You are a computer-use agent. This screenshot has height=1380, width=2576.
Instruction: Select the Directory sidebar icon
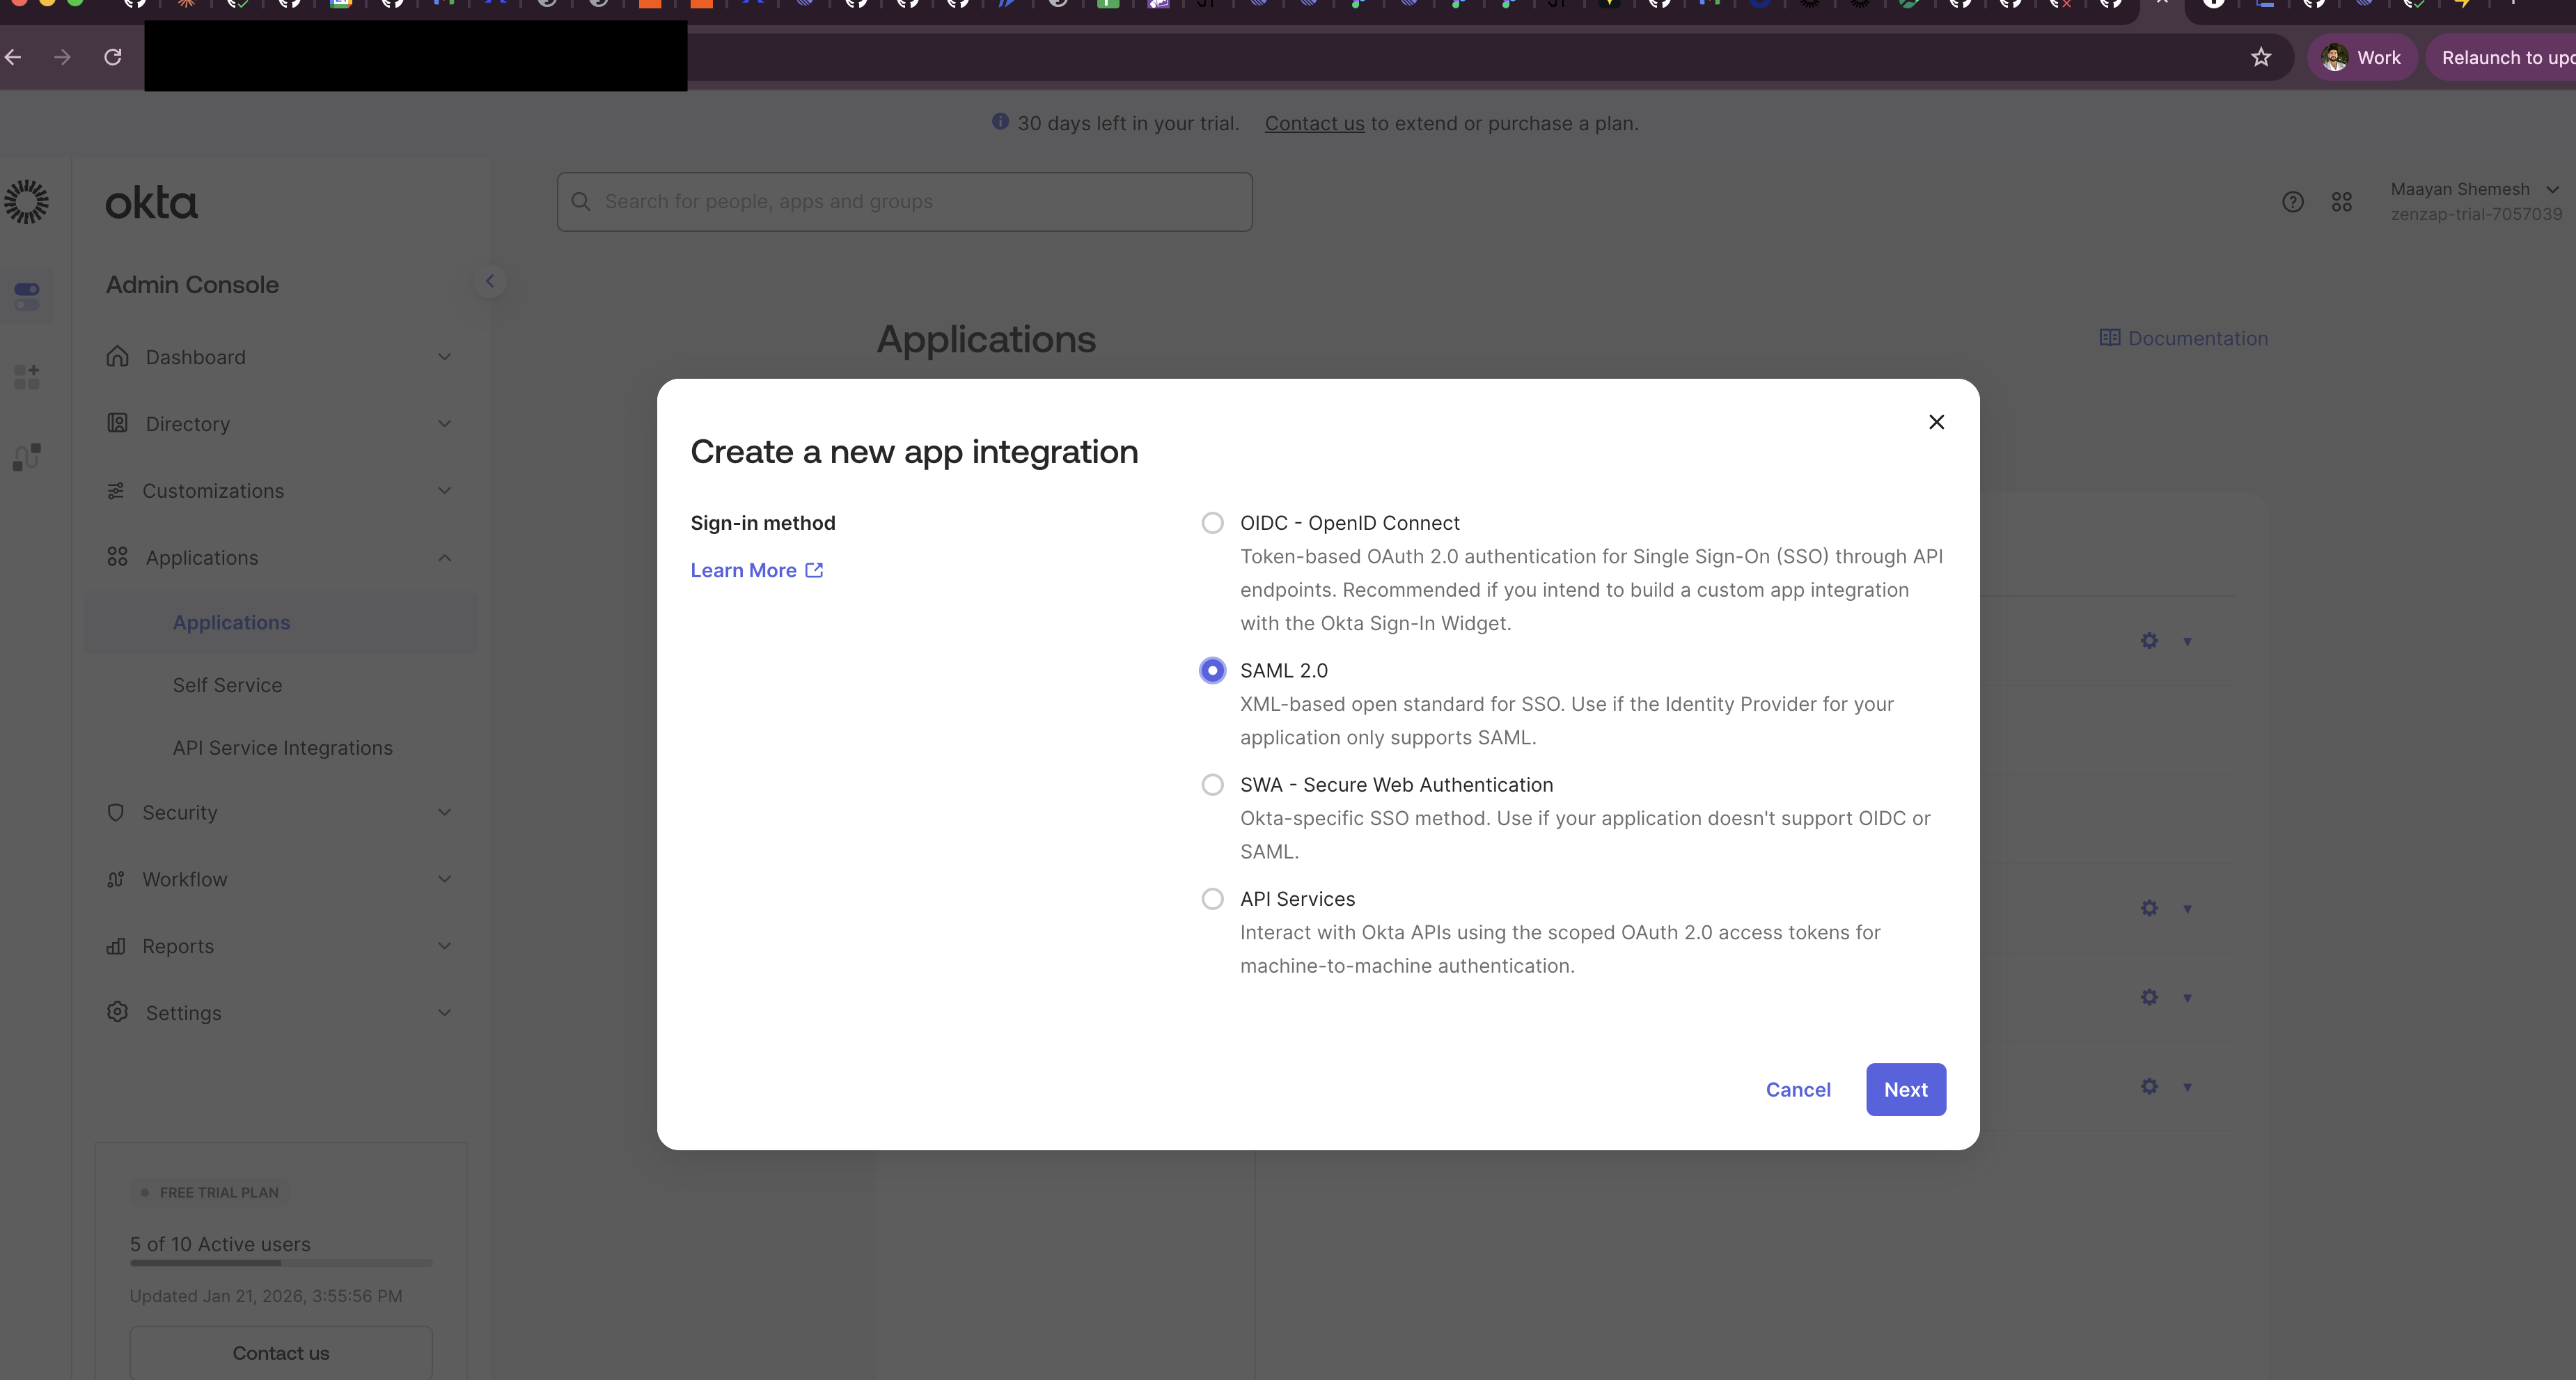tap(117, 423)
